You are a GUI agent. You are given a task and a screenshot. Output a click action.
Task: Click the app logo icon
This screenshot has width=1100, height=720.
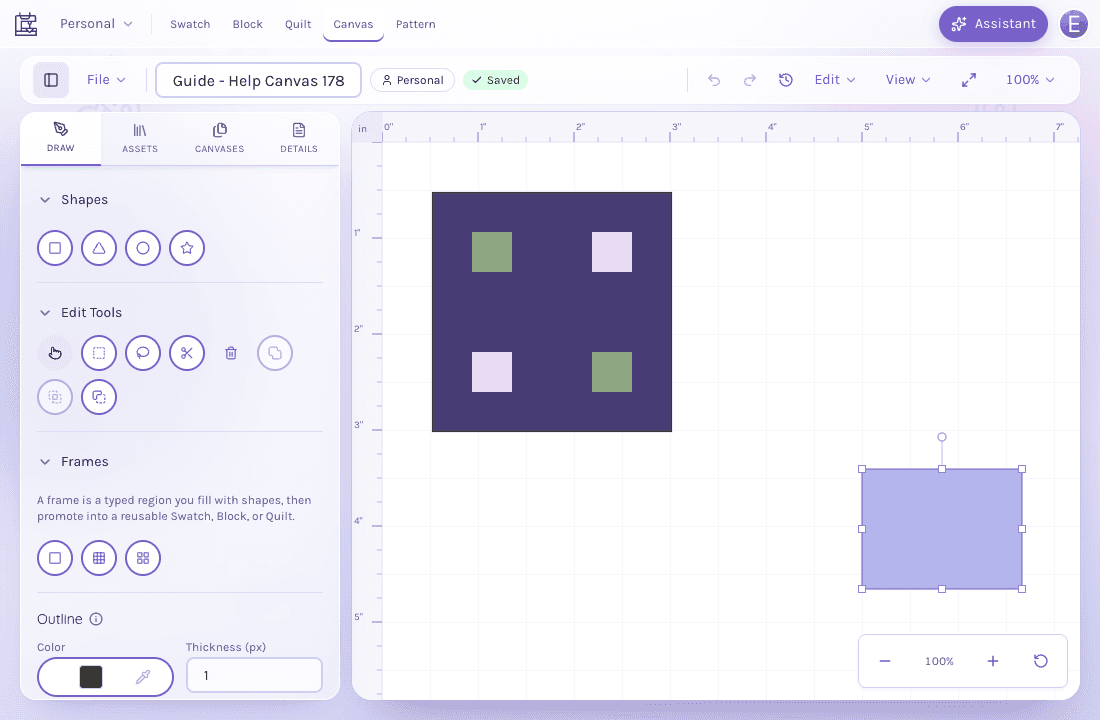tap(26, 24)
